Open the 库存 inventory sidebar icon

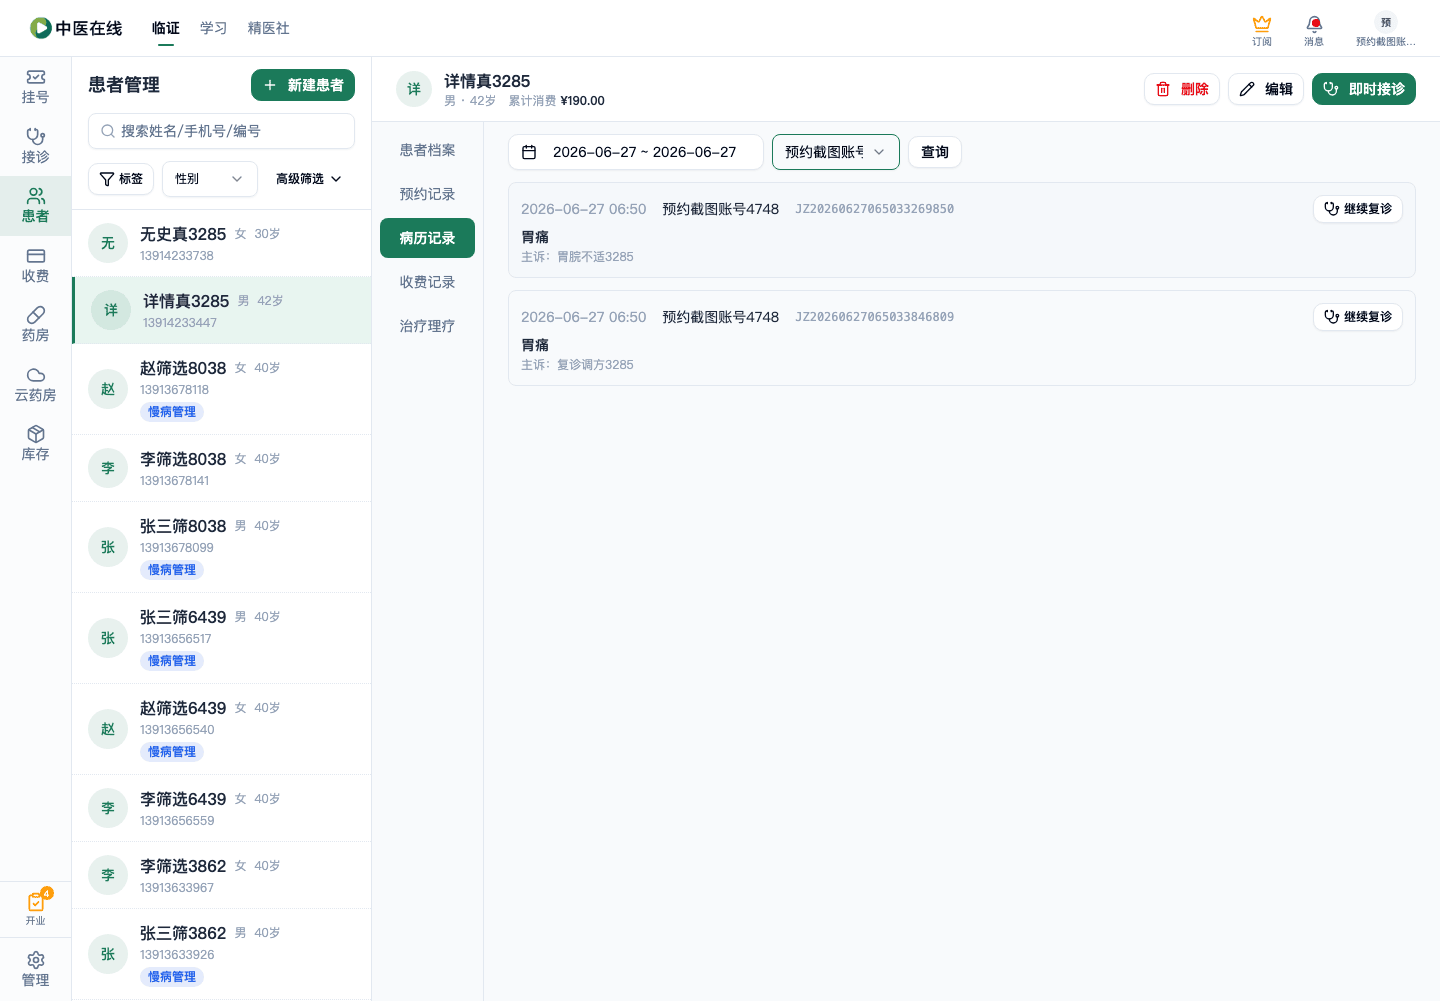35,444
